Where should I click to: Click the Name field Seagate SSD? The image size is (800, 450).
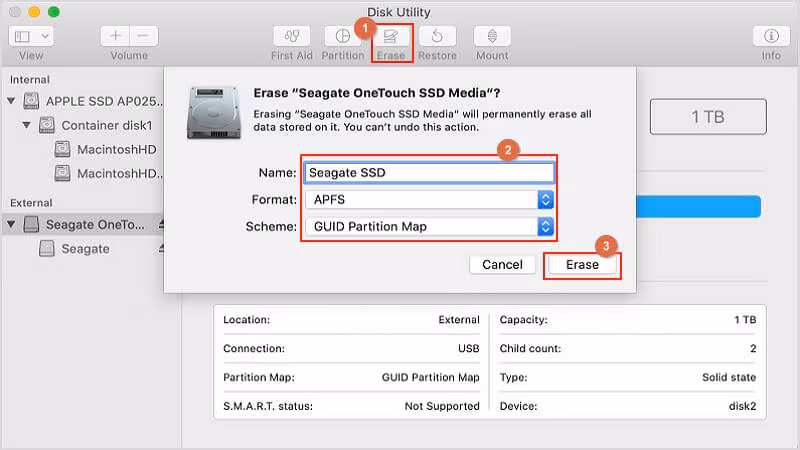click(x=429, y=172)
